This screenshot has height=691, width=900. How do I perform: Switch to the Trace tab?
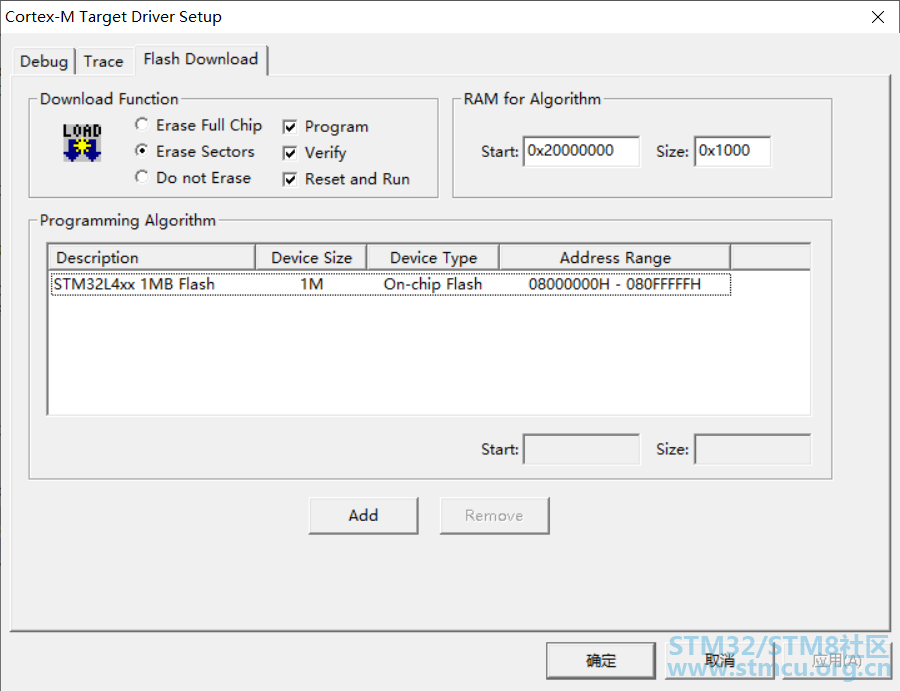[103, 61]
